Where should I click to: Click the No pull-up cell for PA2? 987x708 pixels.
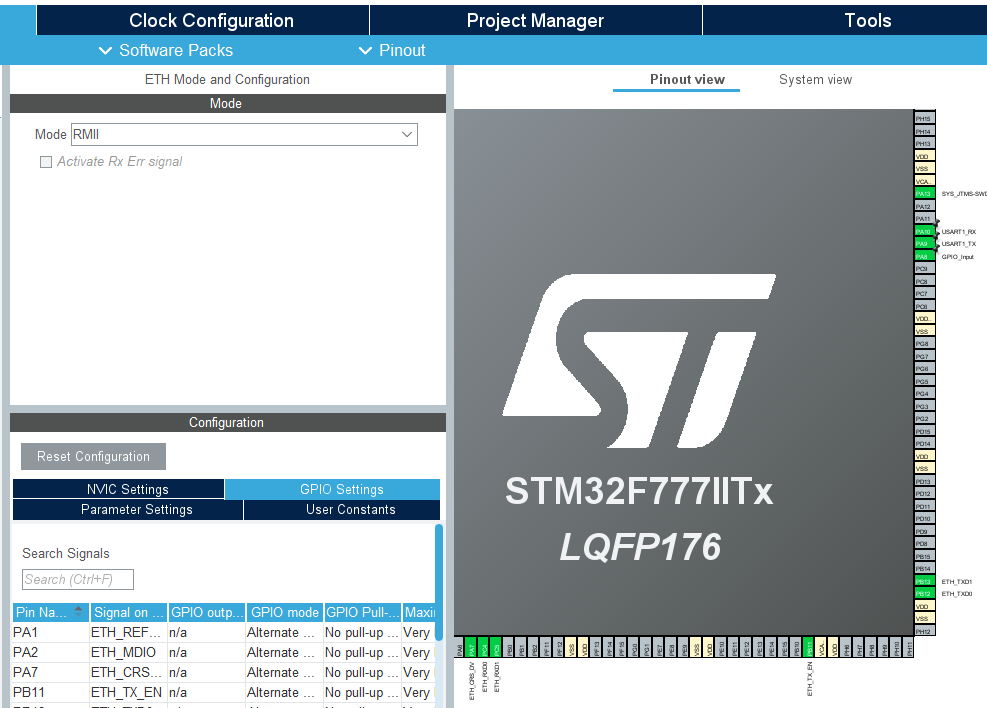[x=363, y=652]
